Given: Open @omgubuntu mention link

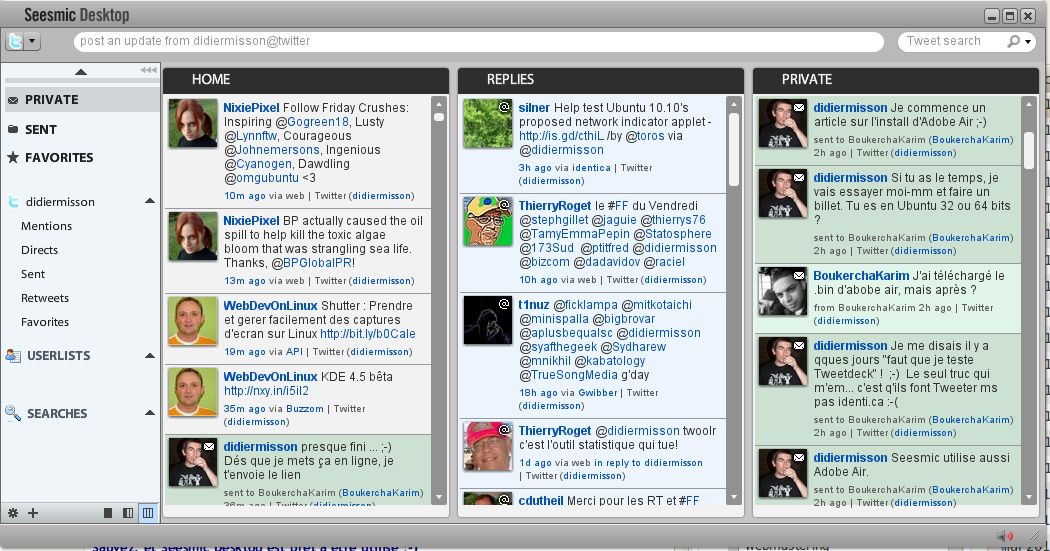Looking at the screenshot, I should click(x=262, y=178).
